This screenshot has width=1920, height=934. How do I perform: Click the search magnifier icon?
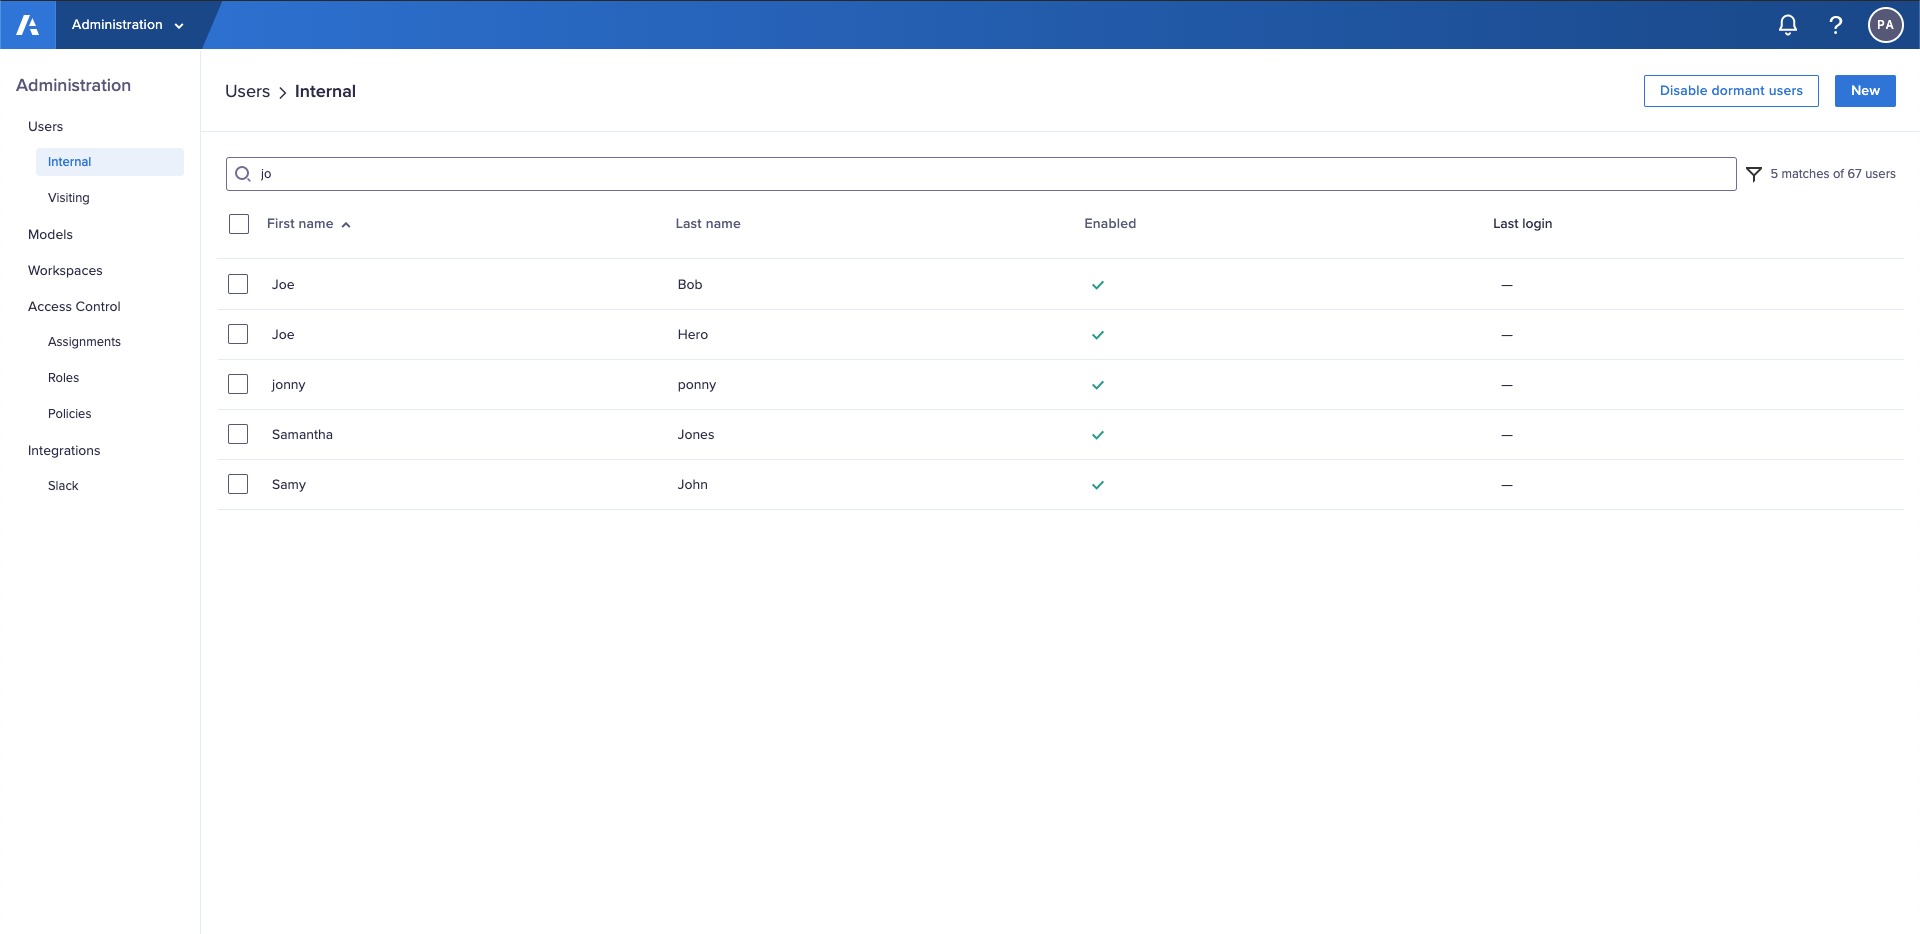tap(243, 174)
